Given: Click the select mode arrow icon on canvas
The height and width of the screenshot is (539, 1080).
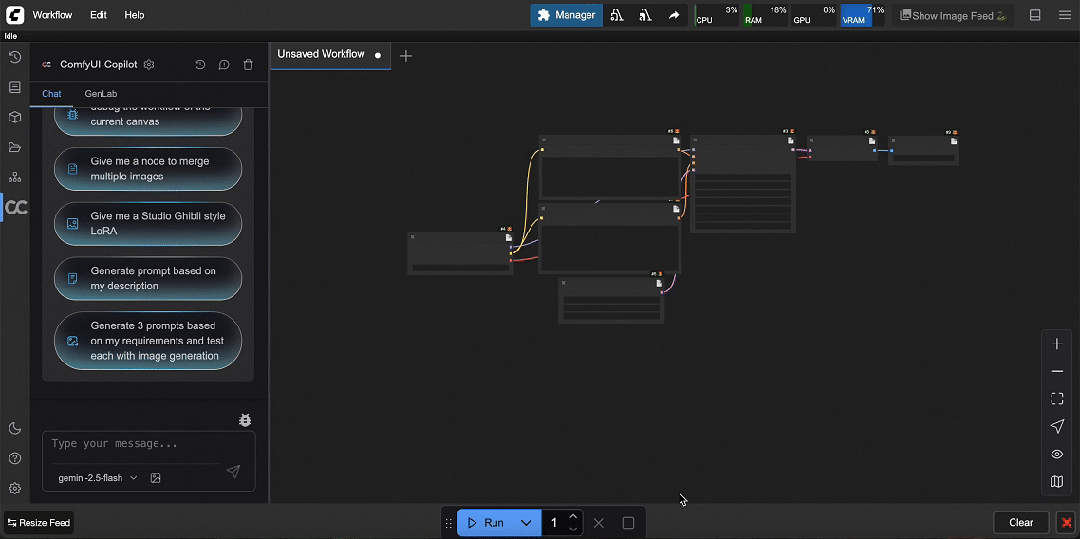Looking at the screenshot, I should (1057, 427).
